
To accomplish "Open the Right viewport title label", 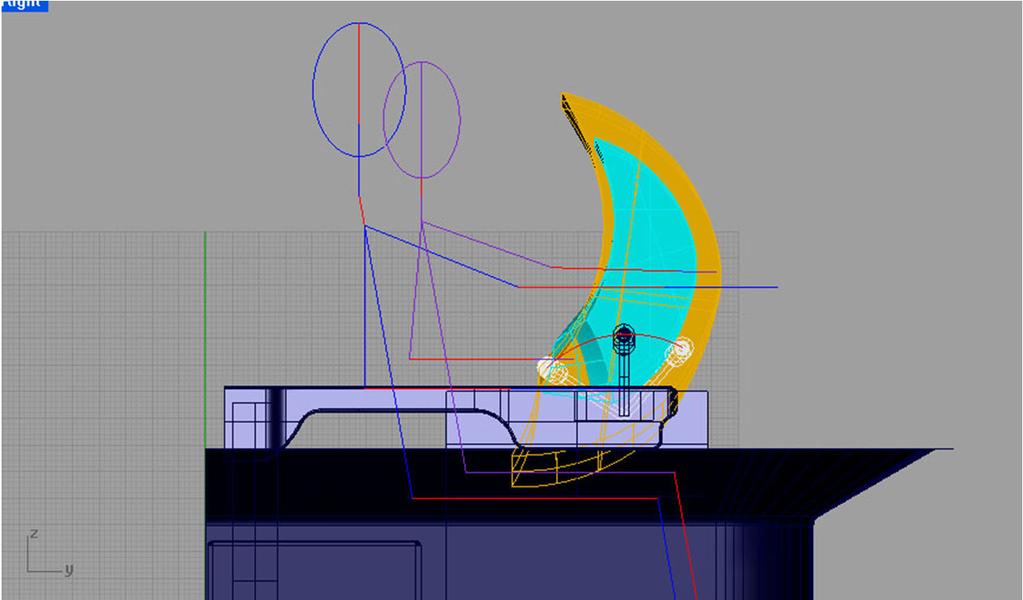I will [23, 5].
